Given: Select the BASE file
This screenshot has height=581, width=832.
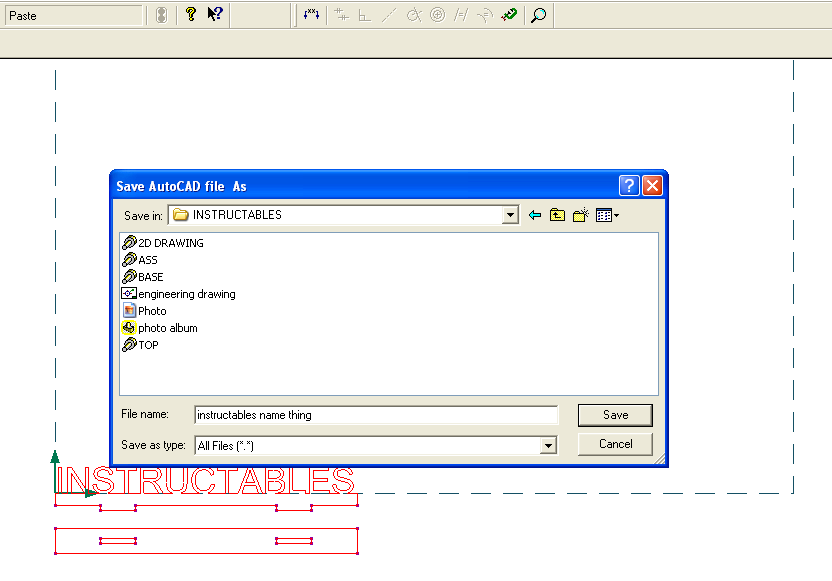Looking at the screenshot, I should coord(143,277).
